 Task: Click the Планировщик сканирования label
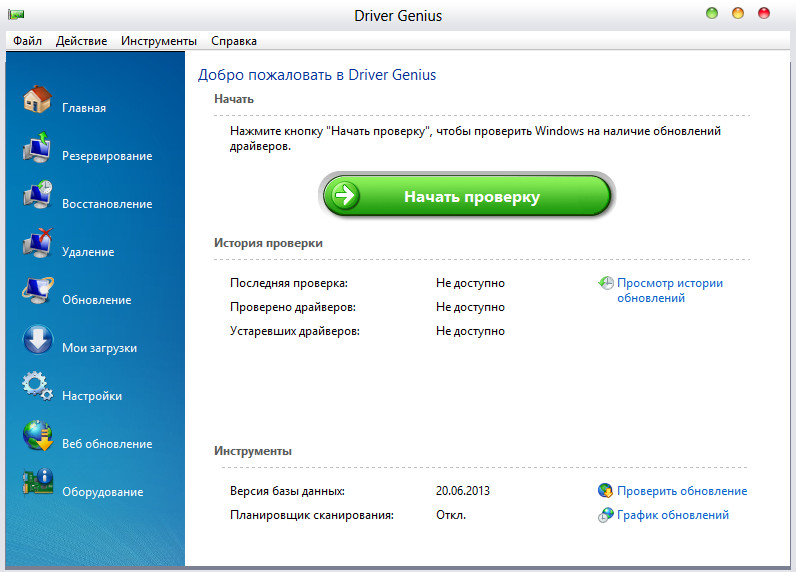312,515
